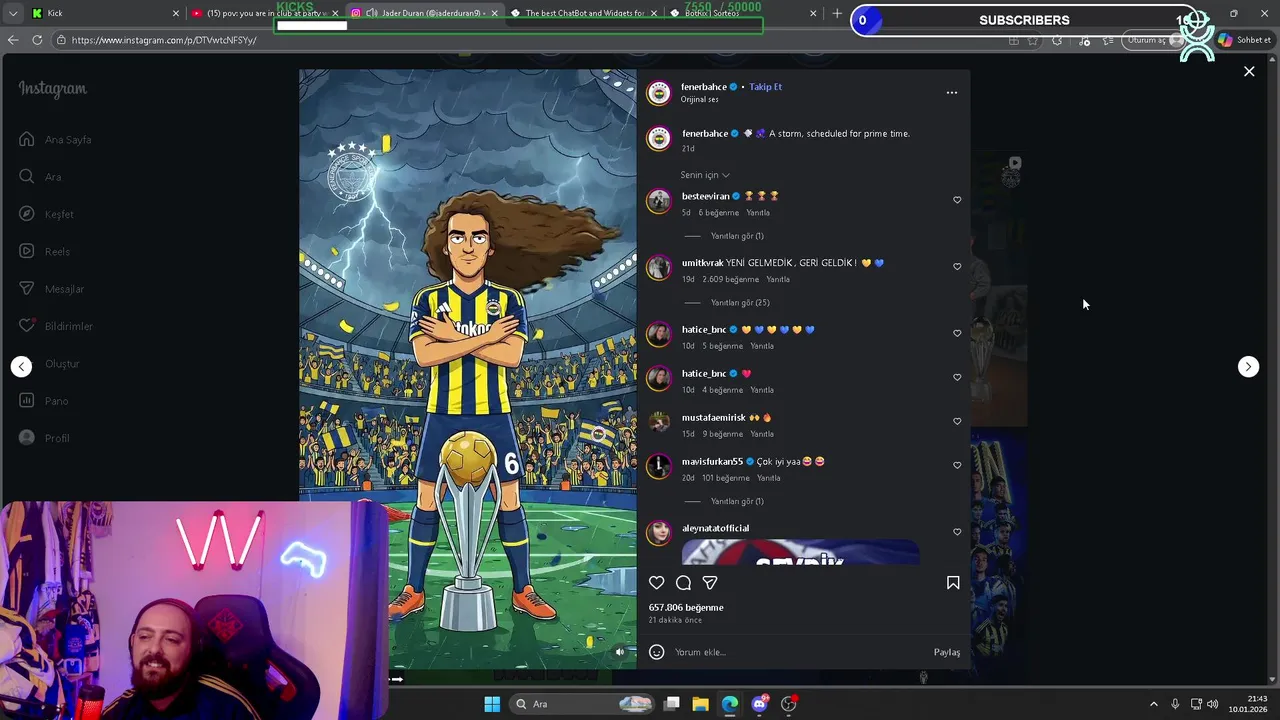Reload the page with refresh icon
Image resolution: width=1280 pixels, height=720 pixels.
37,40
